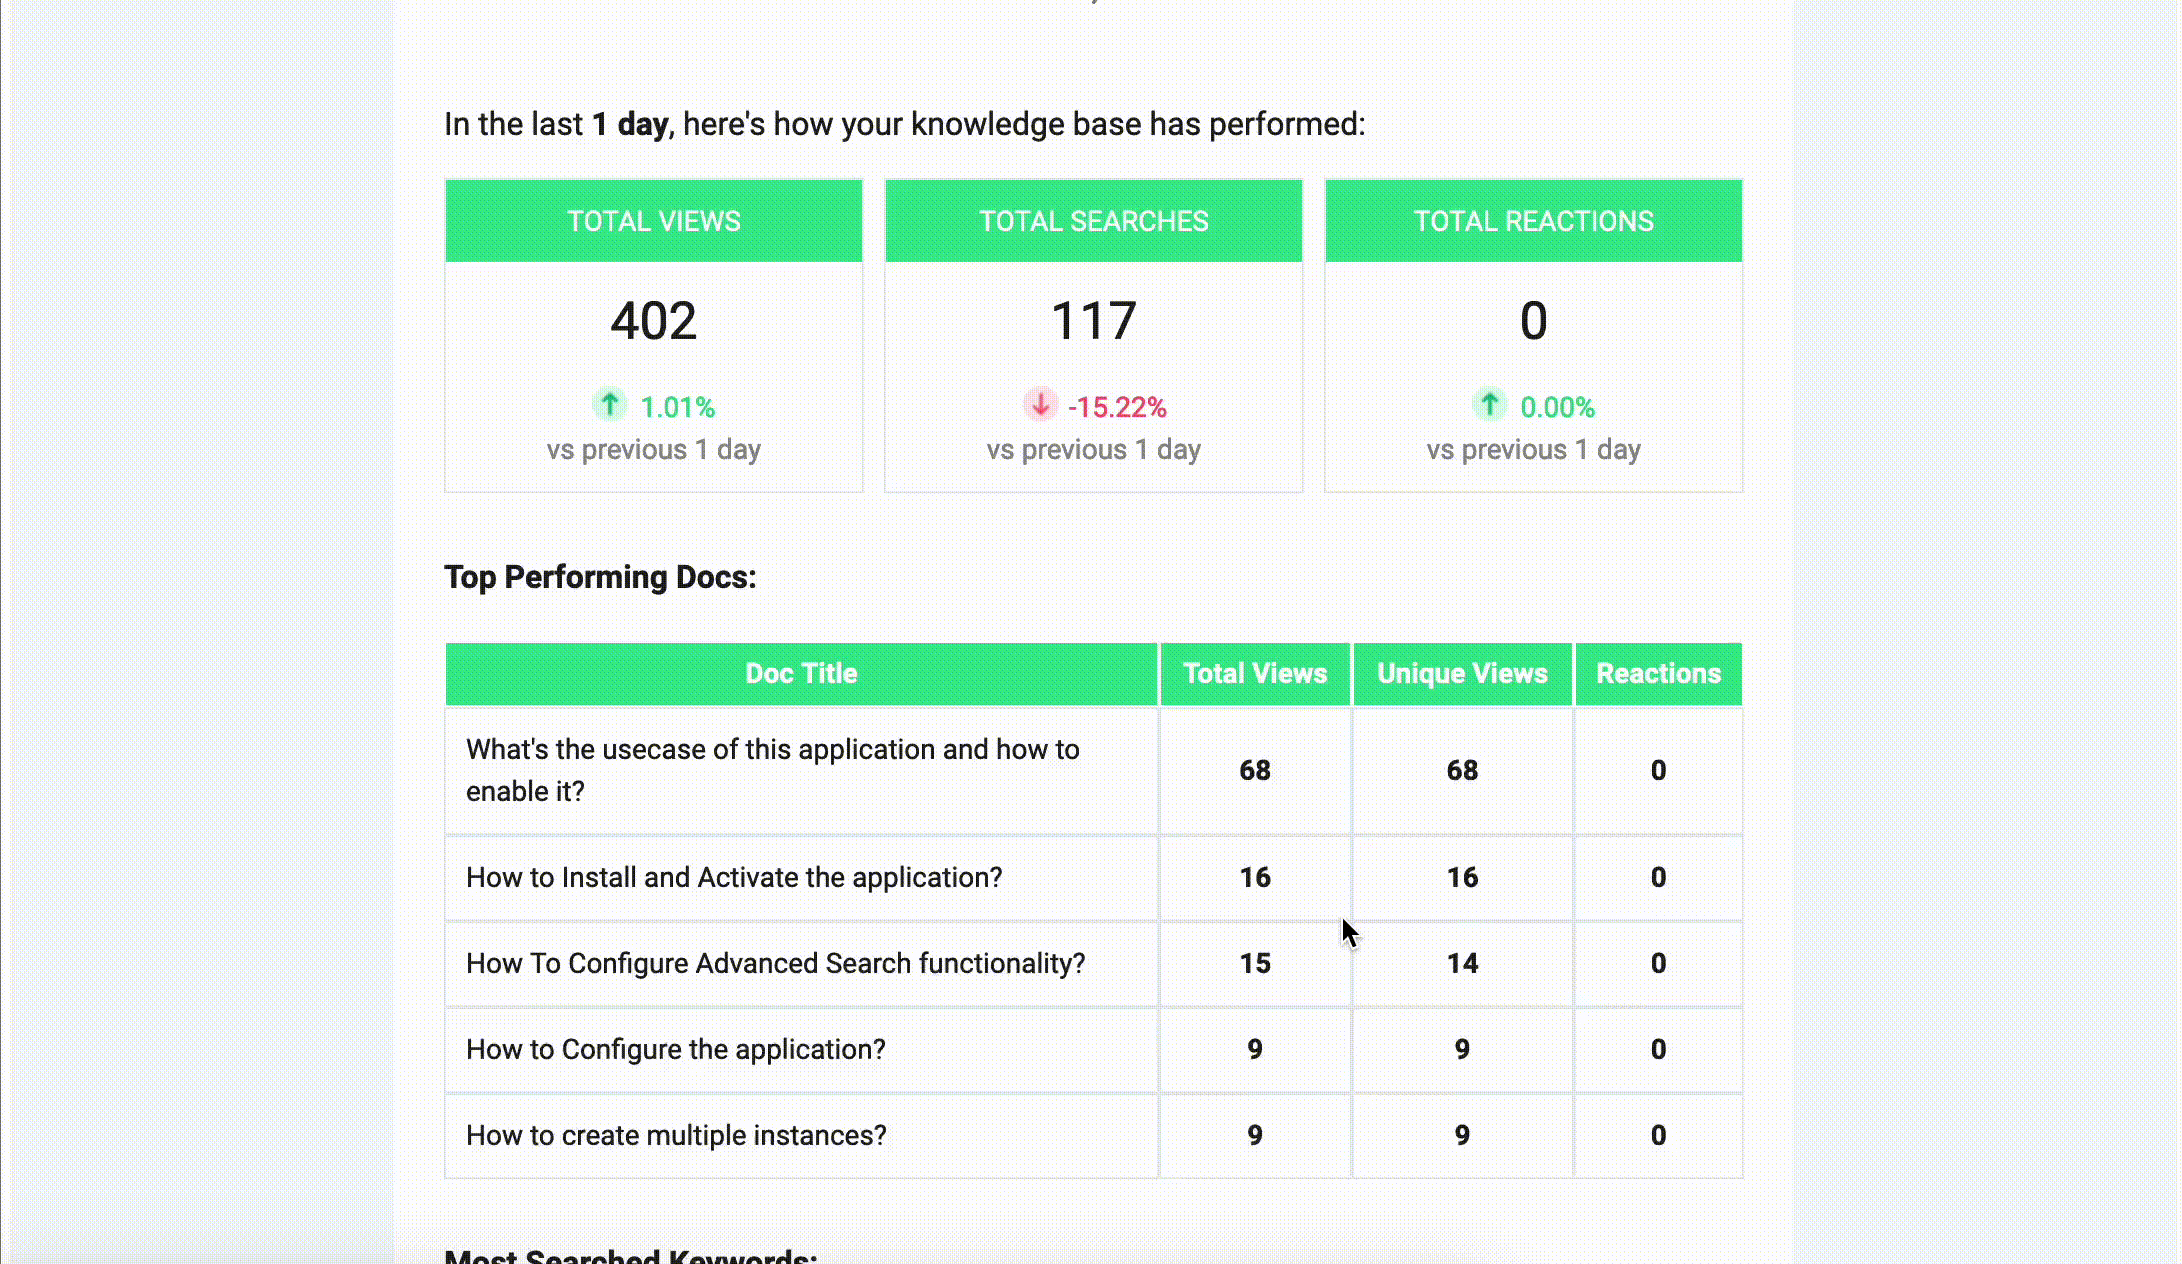
Task: Open 'How to create multiple instances?' doc
Action: 676,1136
